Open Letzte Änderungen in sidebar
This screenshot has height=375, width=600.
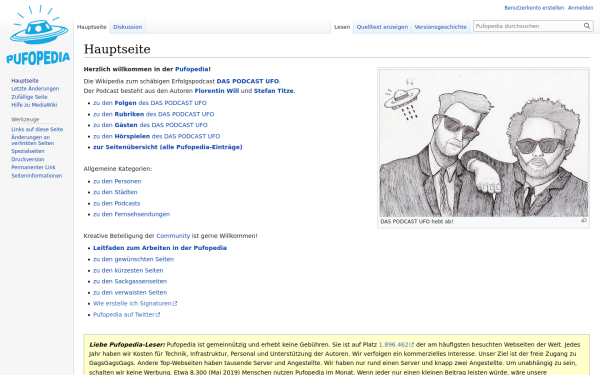tap(35, 88)
